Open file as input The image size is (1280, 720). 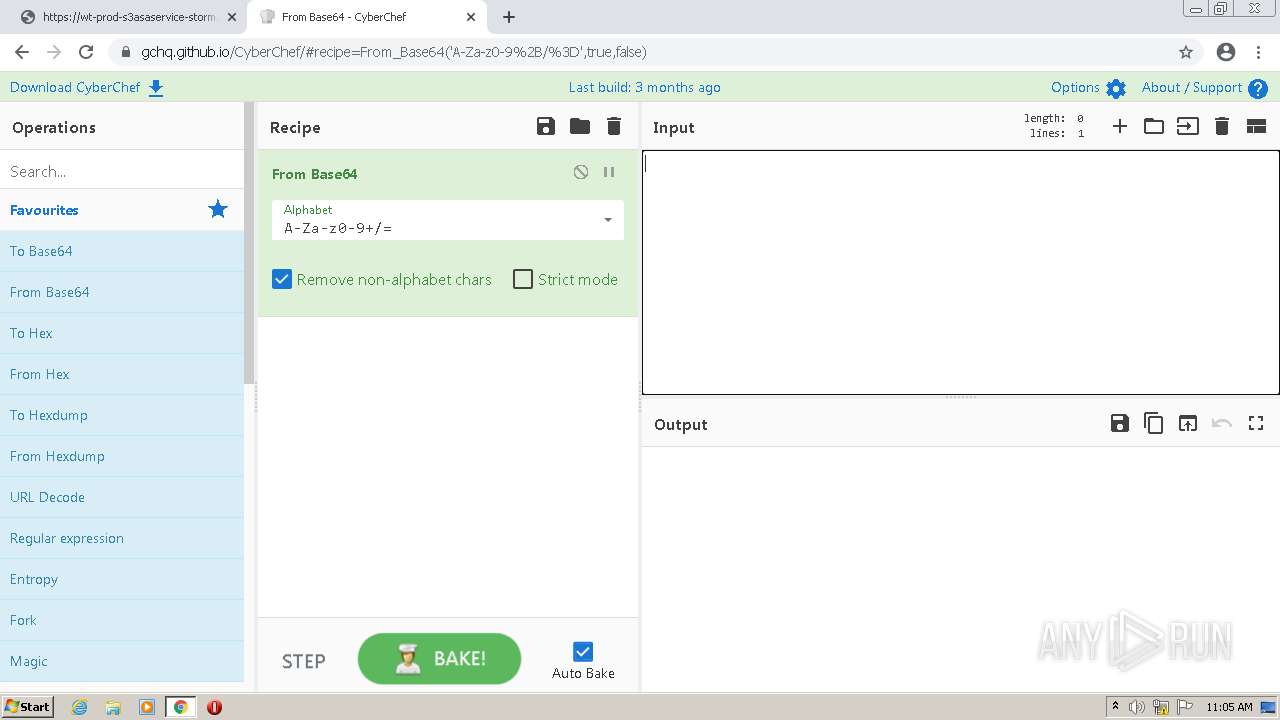[1188, 126]
